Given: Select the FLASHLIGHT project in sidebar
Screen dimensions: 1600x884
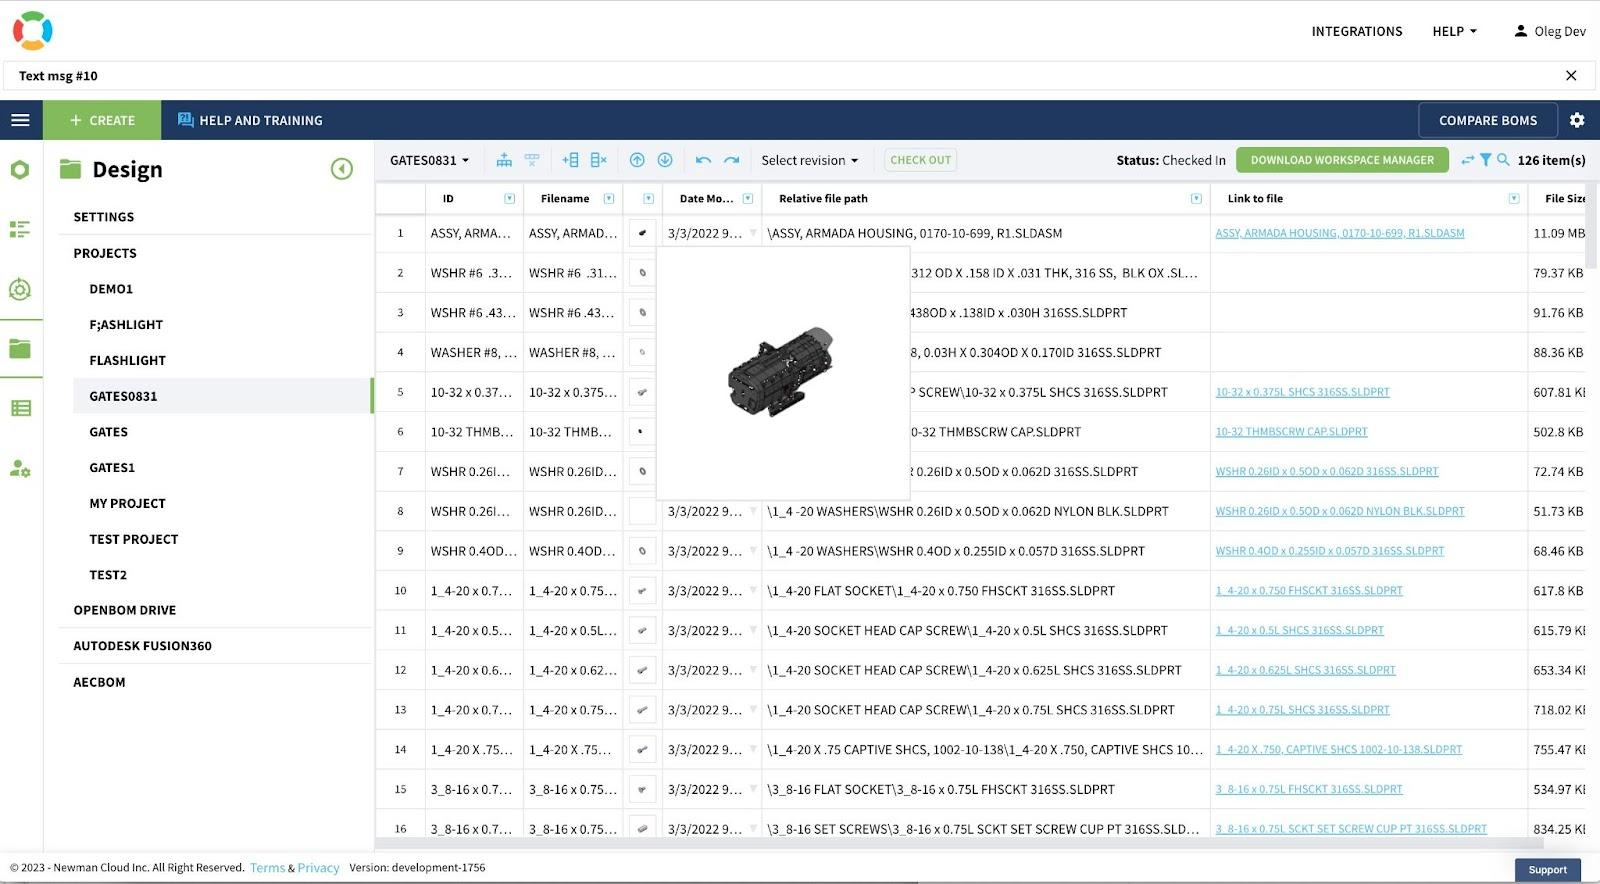Looking at the screenshot, I should click(127, 360).
